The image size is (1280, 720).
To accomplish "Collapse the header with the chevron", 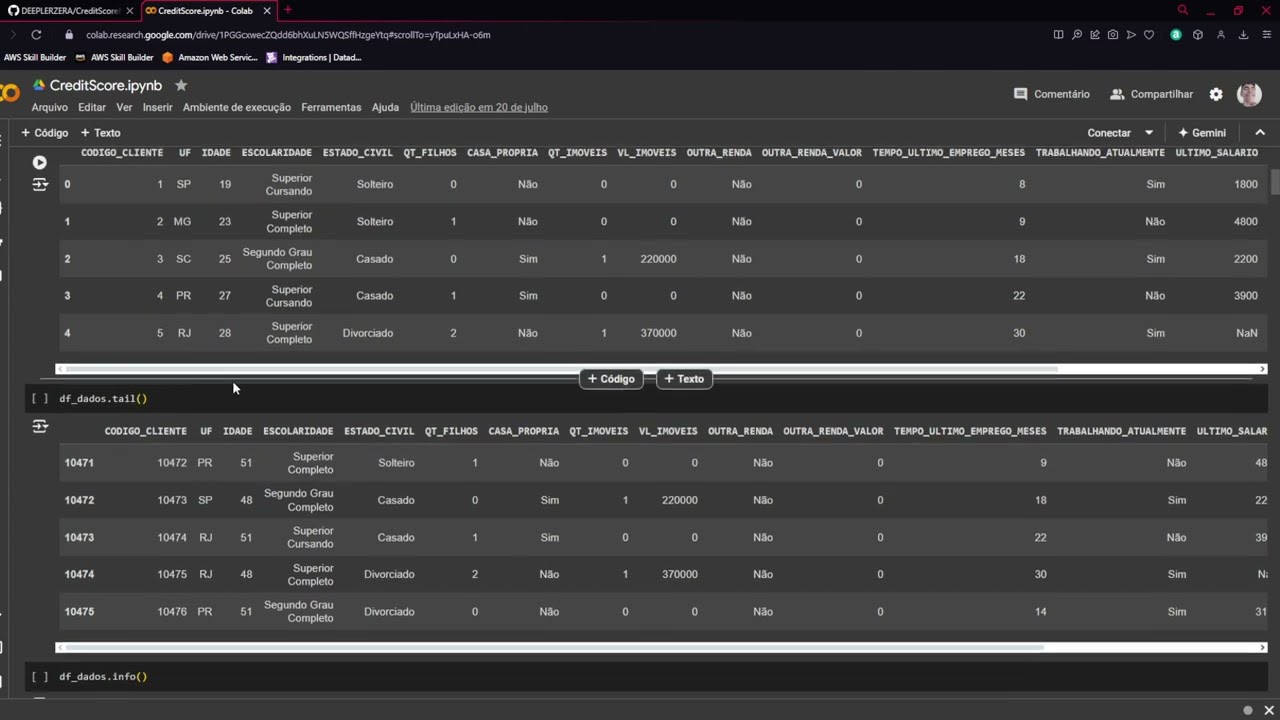I will (1260, 133).
